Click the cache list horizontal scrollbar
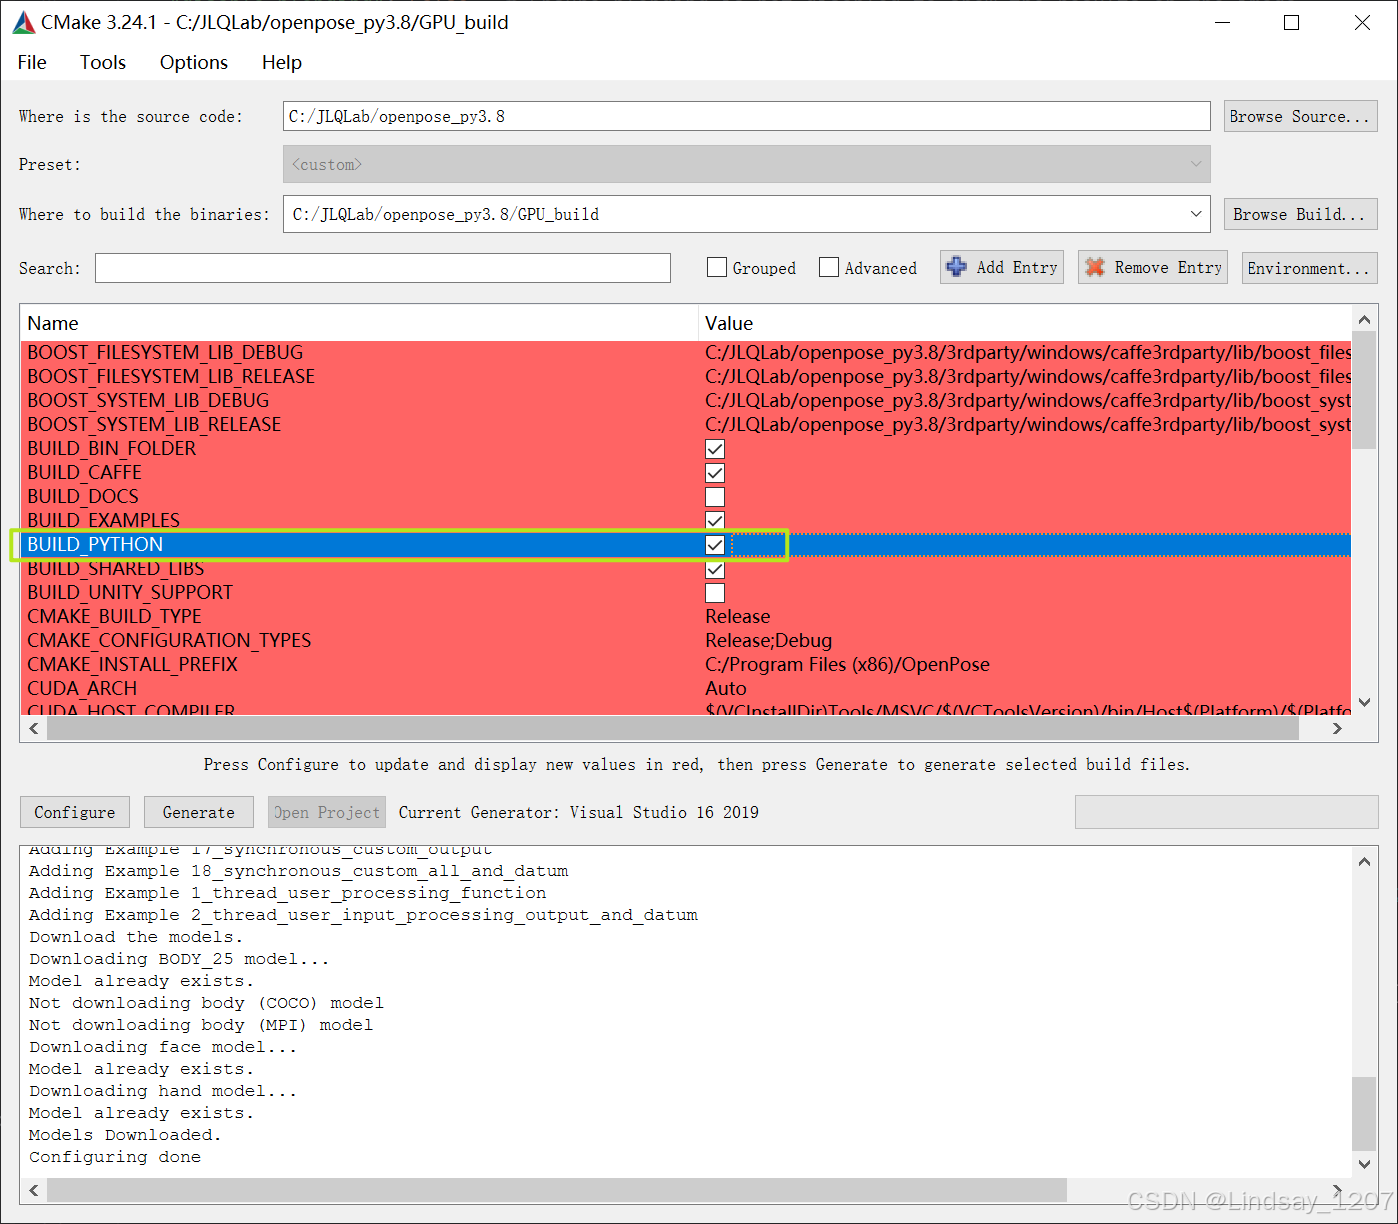 pos(672,728)
